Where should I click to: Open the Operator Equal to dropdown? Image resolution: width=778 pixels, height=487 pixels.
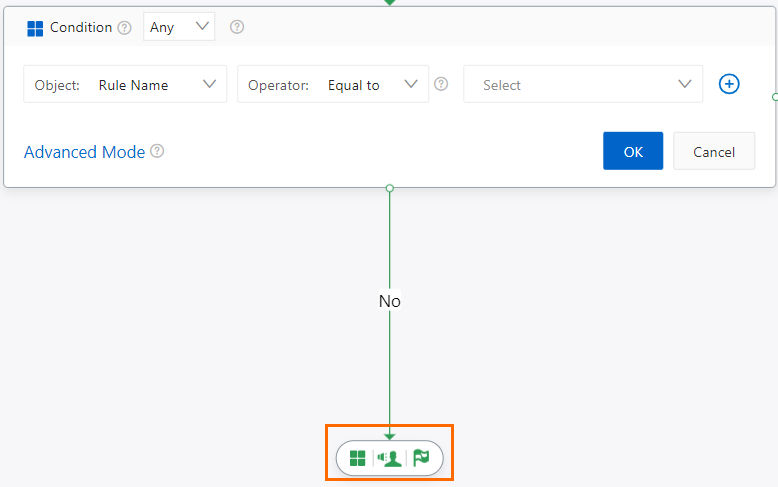[333, 84]
